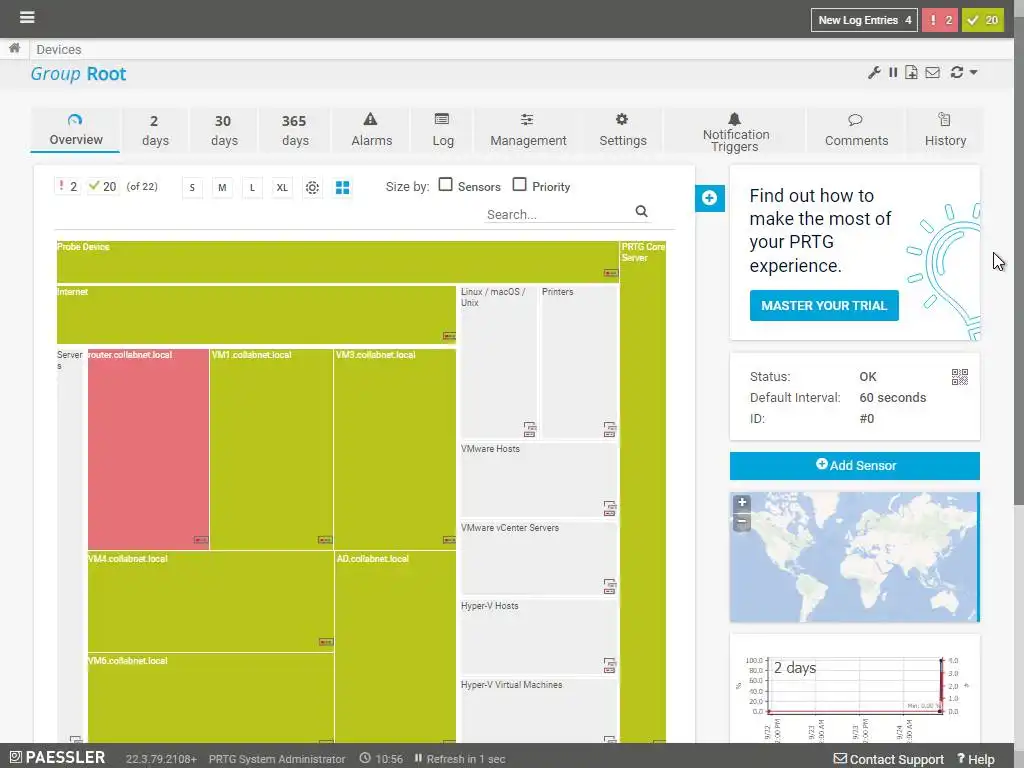
Task: Click the Paessler logo in footer
Action: pos(57,758)
